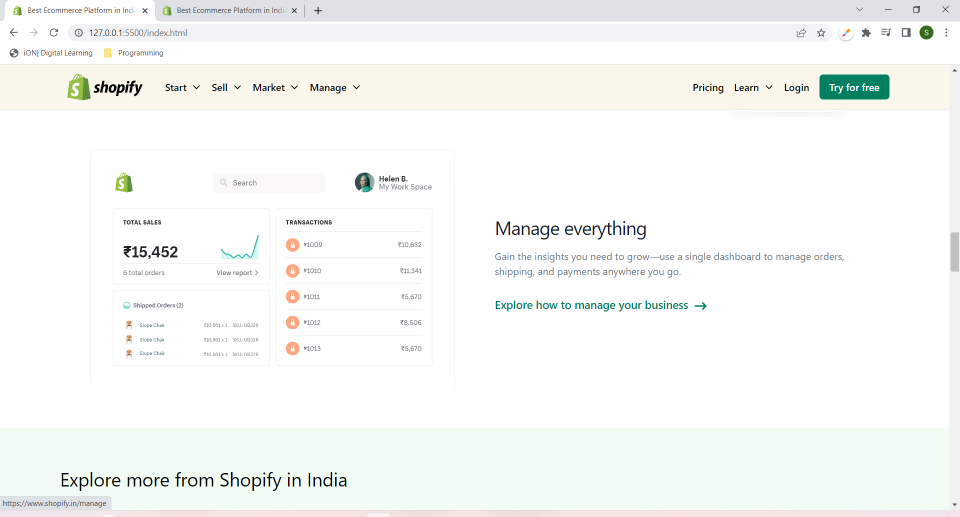Click transaction #1013 lock icon
Viewport: 960px width, 517px height.
(293, 349)
